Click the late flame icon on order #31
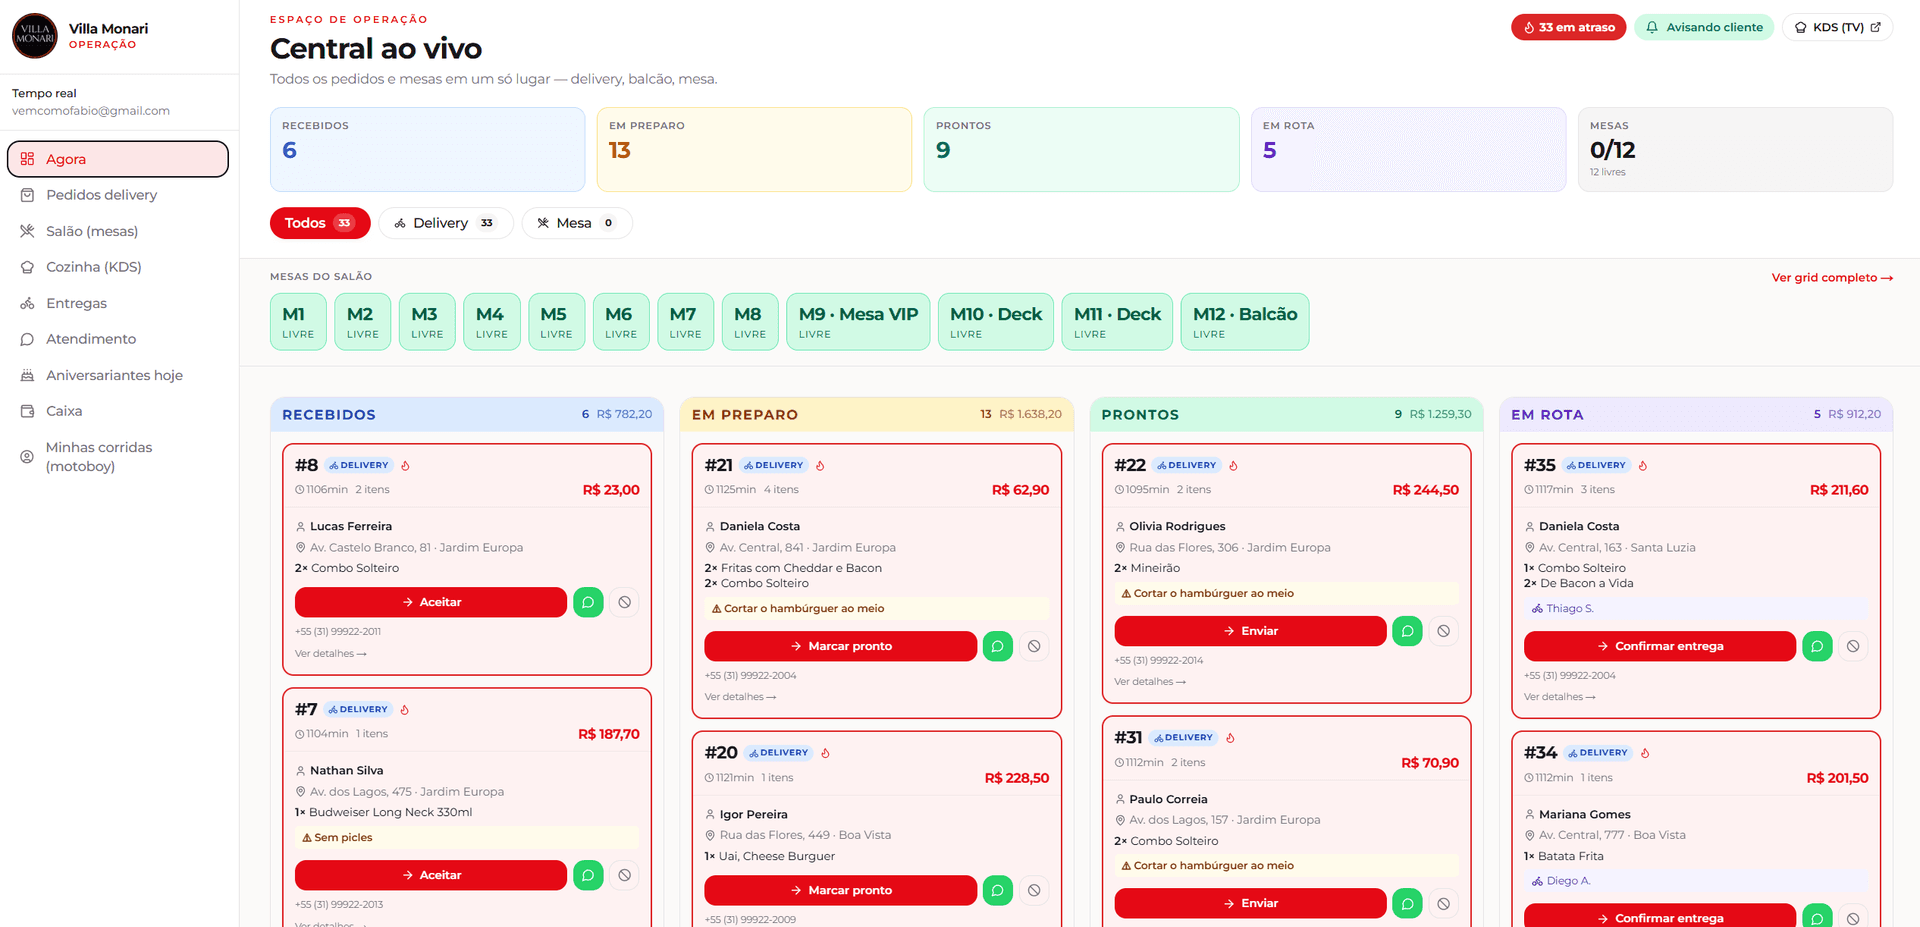The height and width of the screenshot is (927, 1920). pos(1230,738)
